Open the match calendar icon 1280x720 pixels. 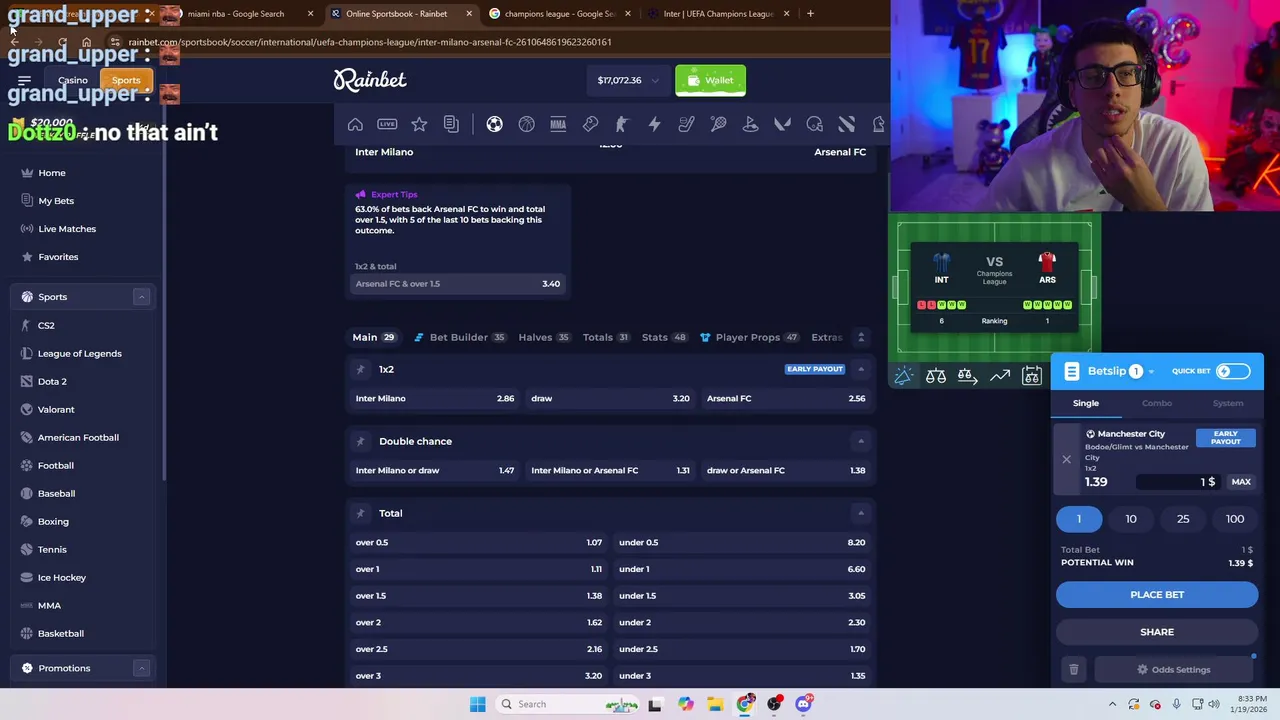point(1031,376)
